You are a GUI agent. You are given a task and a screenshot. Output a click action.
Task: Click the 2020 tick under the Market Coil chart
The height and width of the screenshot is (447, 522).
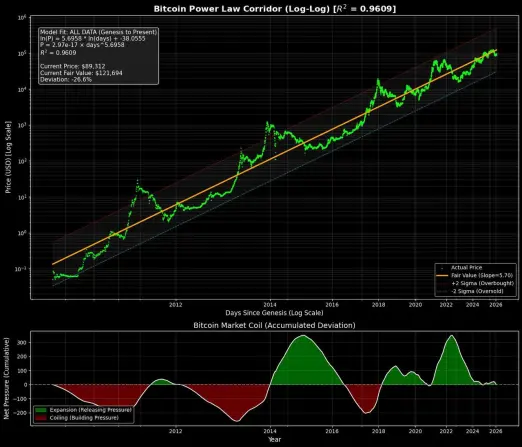click(415, 431)
